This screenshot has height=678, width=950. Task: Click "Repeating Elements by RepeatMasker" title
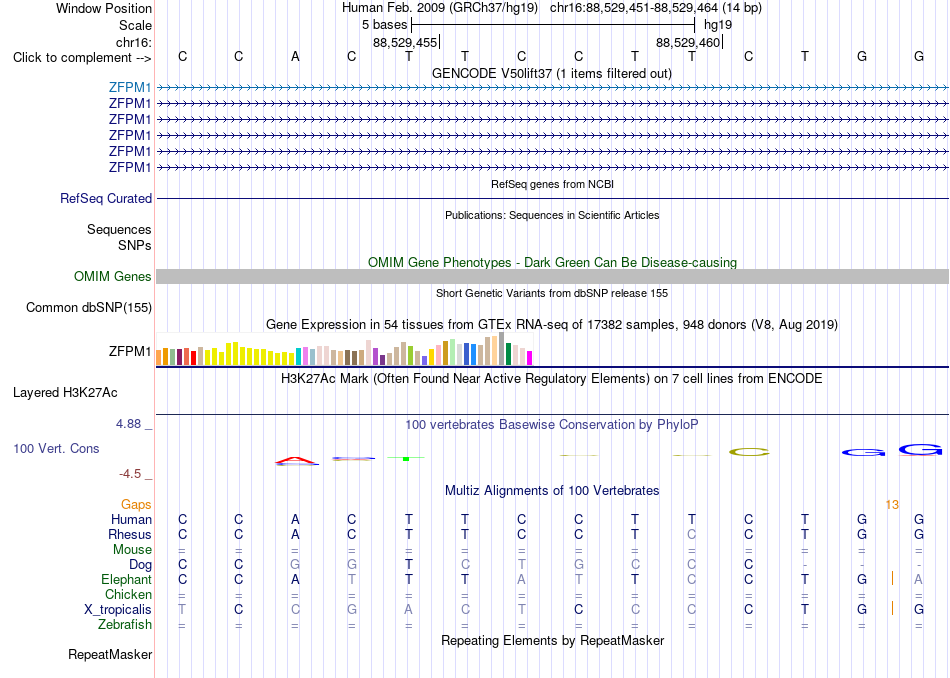click(x=552, y=640)
